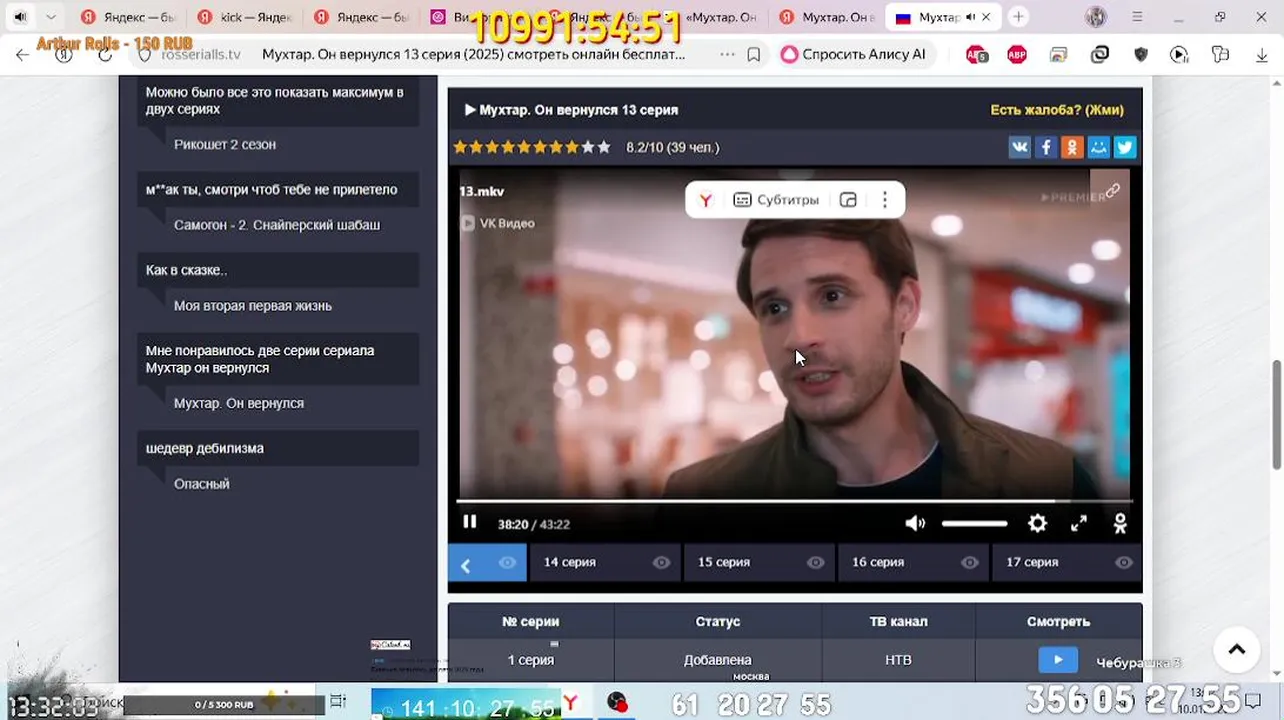This screenshot has height=720, width=1284.
Task: Share on VK via social icon
Action: coord(1019,147)
